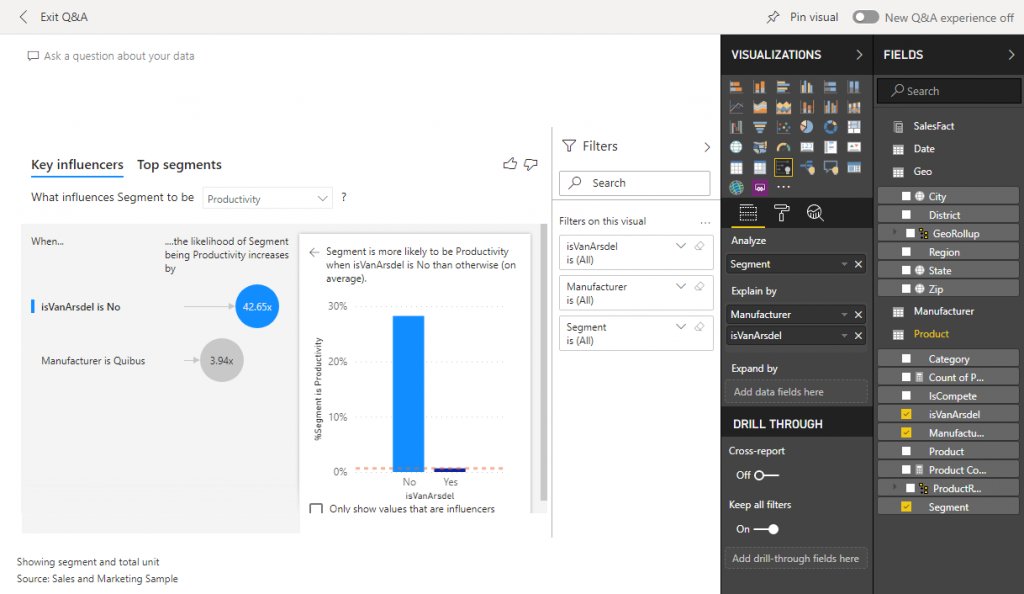This screenshot has width=1024, height=594.
Task: Pick the gauge visualization icon
Action: 783,147
